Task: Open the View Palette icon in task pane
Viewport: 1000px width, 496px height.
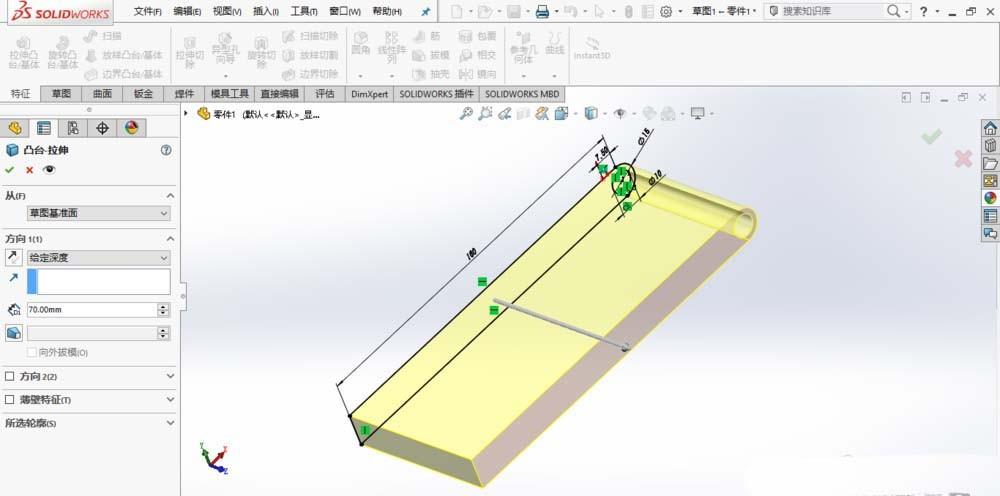Action: (990, 180)
